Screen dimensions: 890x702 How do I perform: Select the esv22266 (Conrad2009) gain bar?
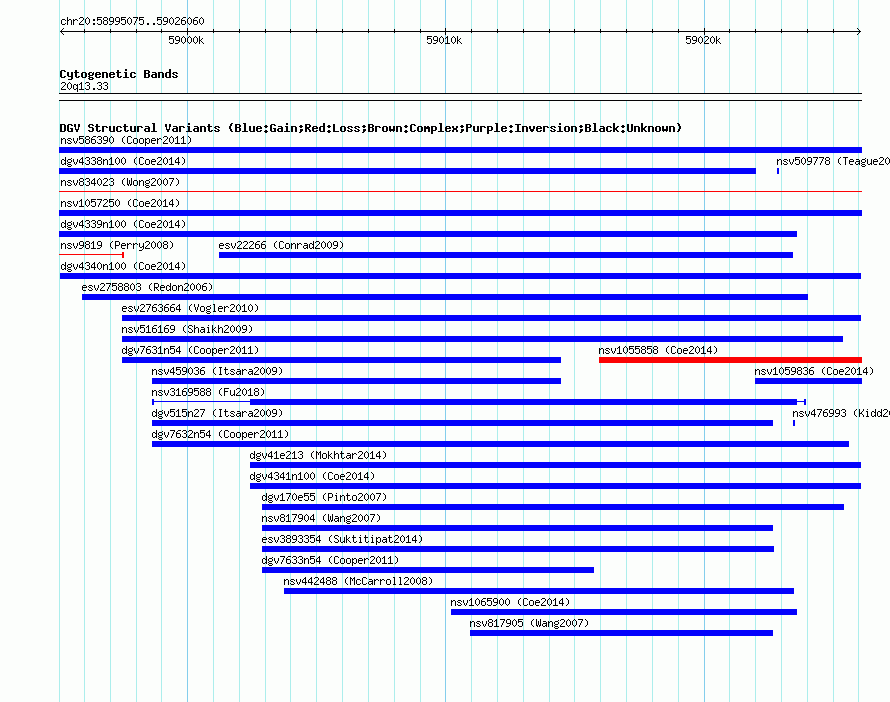point(506,255)
